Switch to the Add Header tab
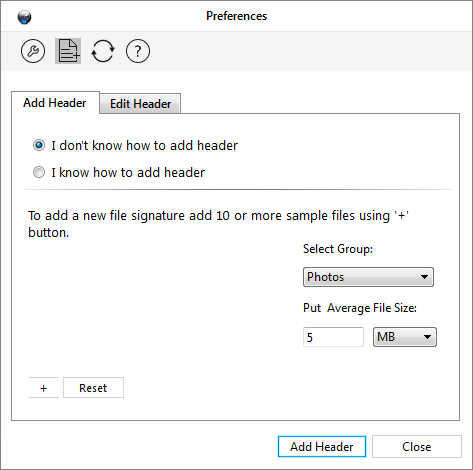 pos(55,103)
